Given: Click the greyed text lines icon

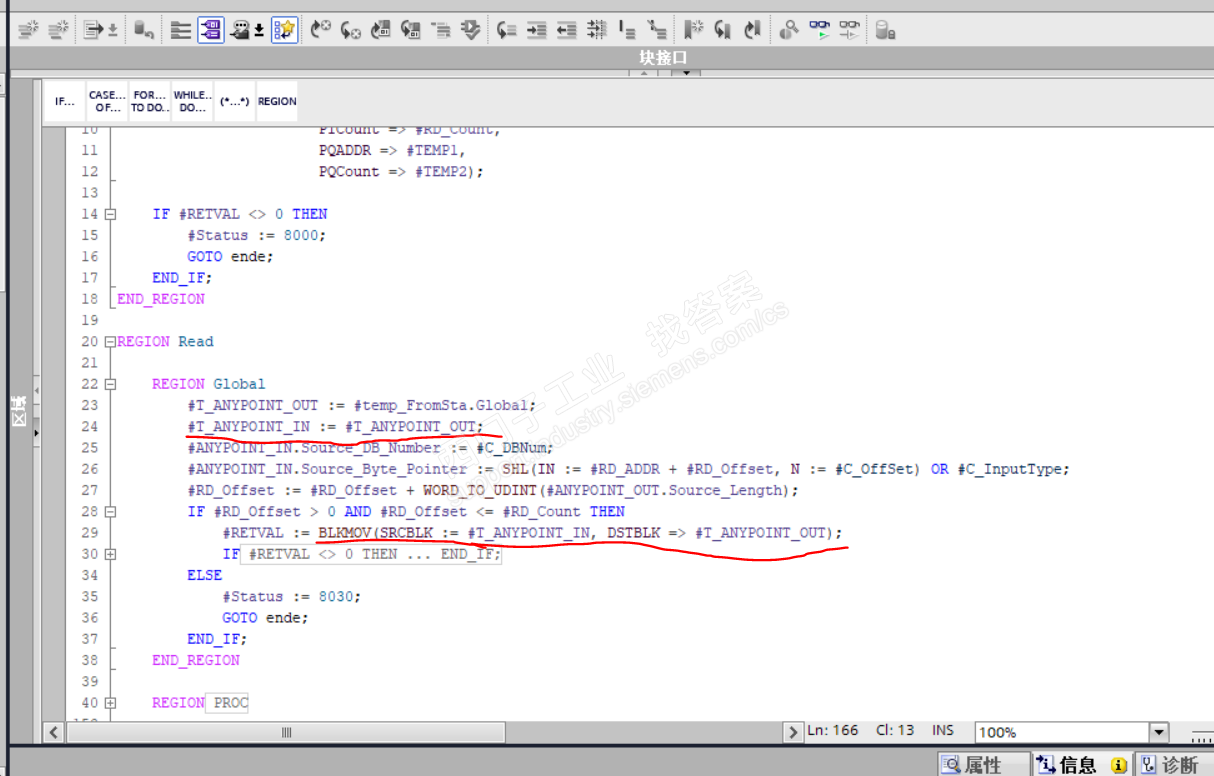Looking at the screenshot, I should click(441, 30).
